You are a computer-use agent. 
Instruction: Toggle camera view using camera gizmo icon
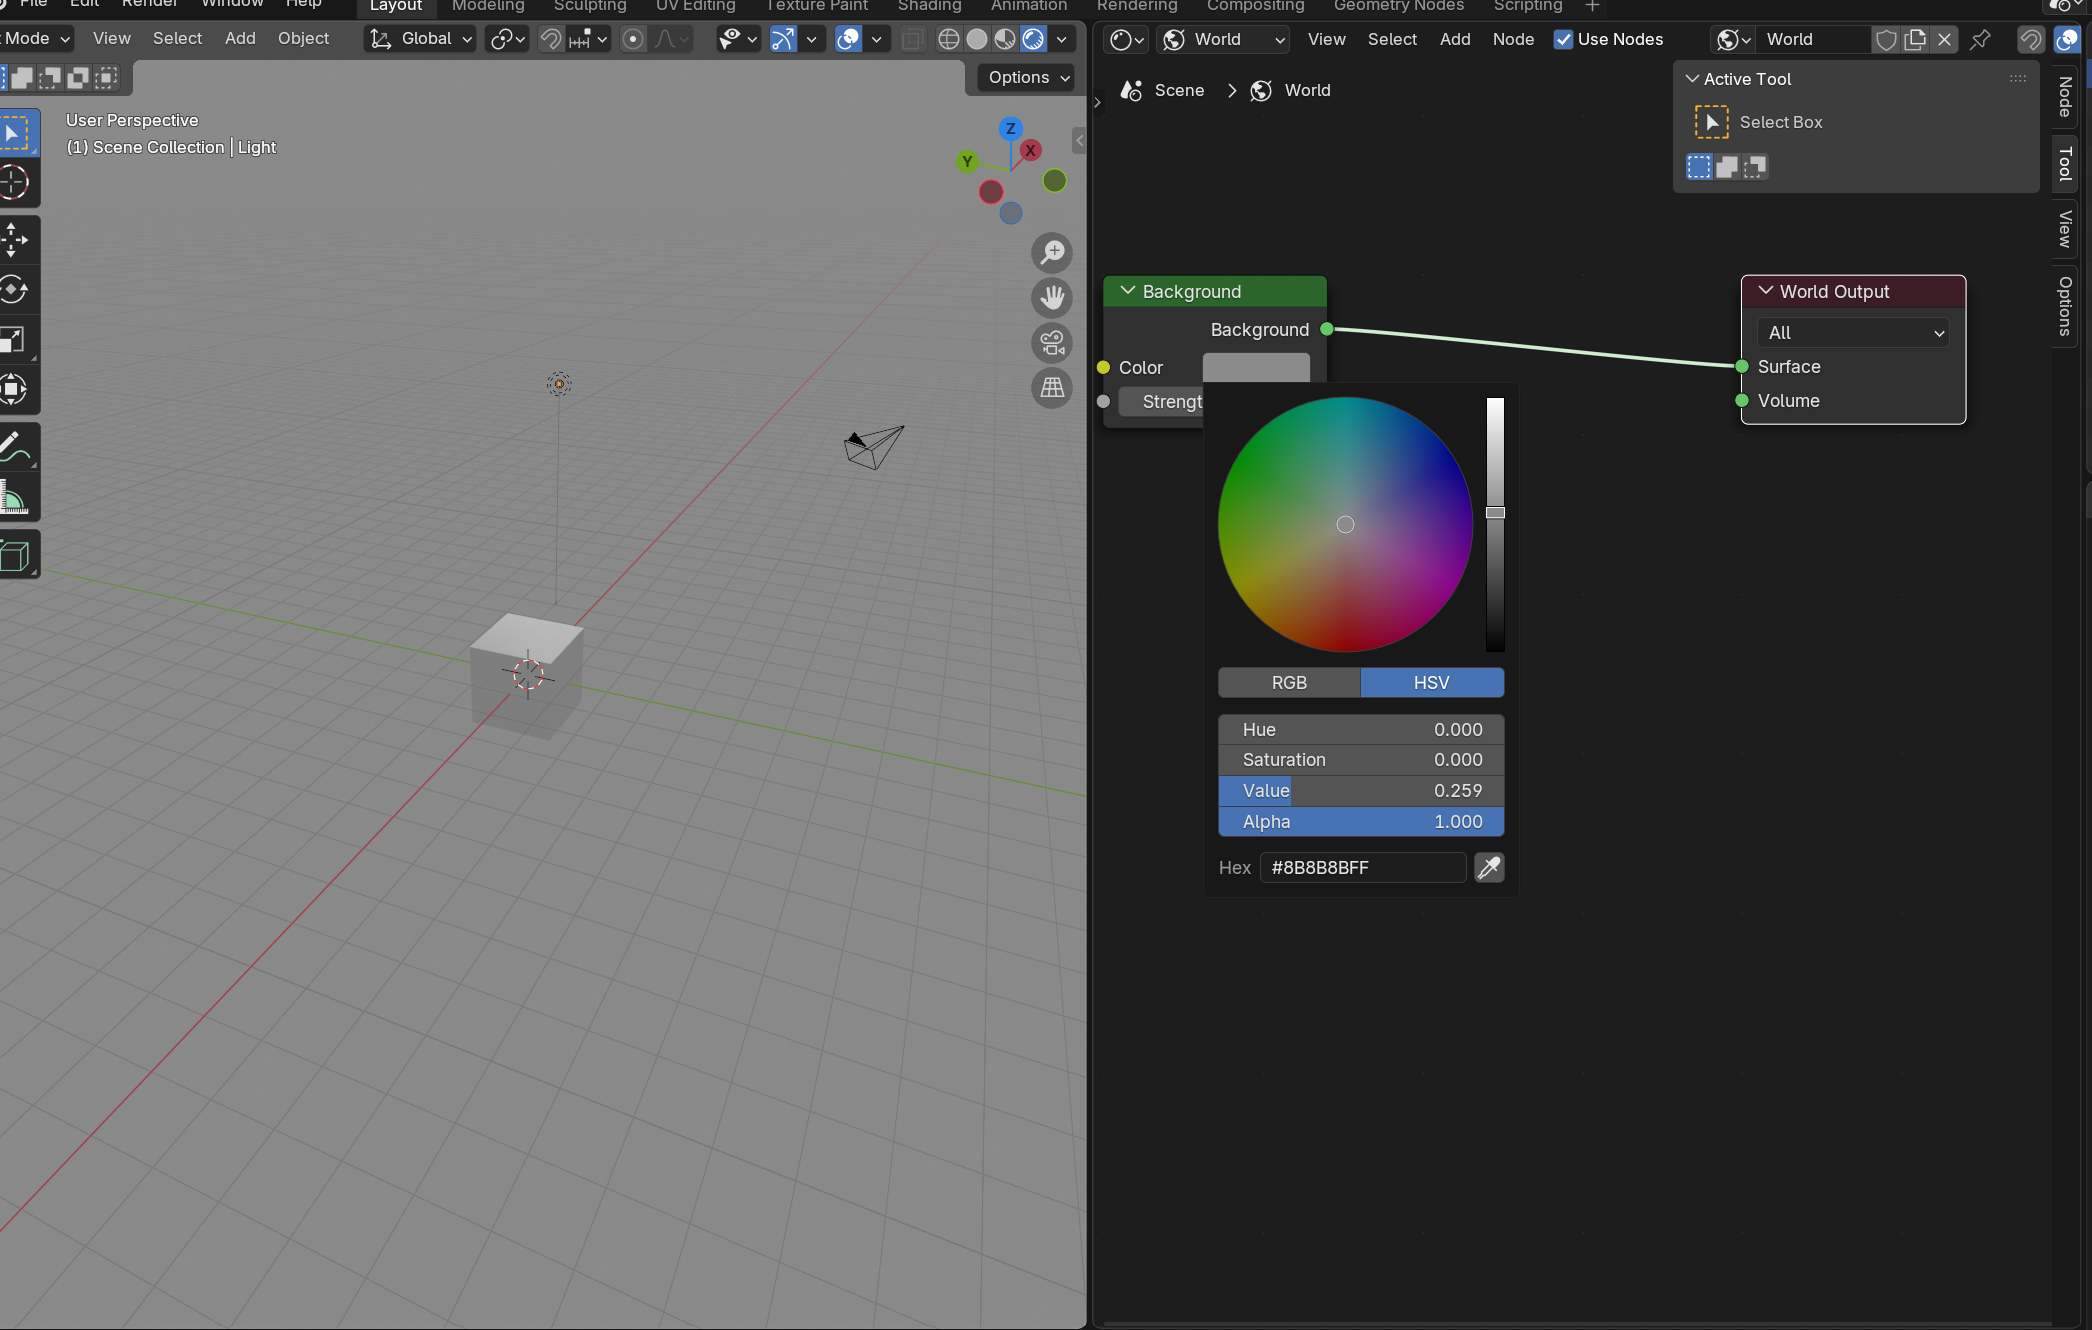(x=1052, y=343)
